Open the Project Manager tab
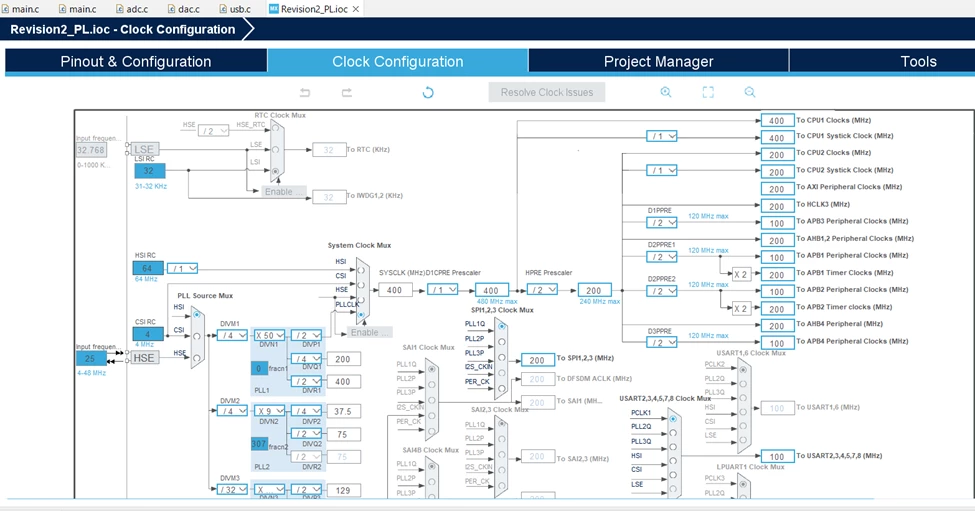Image resolution: width=975 pixels, height=511 pixels. click(658, 62)
